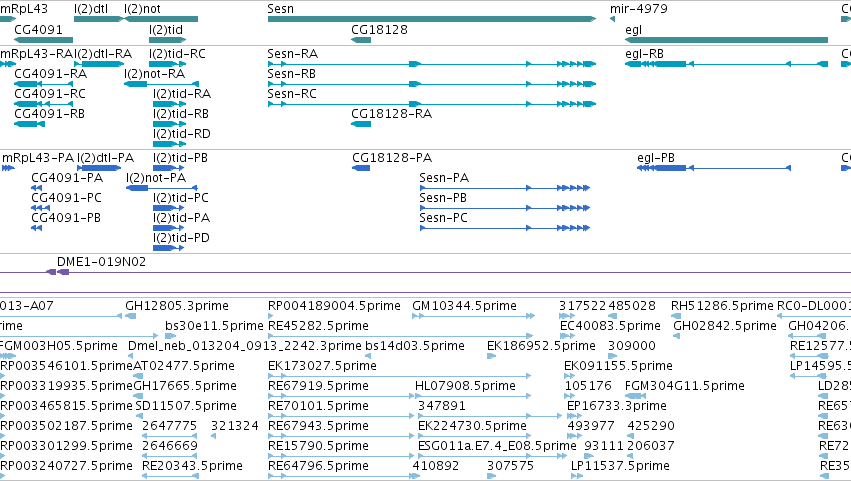Click the GH12805.3prime EST label
This screenshot has width=851, height=481.
[177, 306]
